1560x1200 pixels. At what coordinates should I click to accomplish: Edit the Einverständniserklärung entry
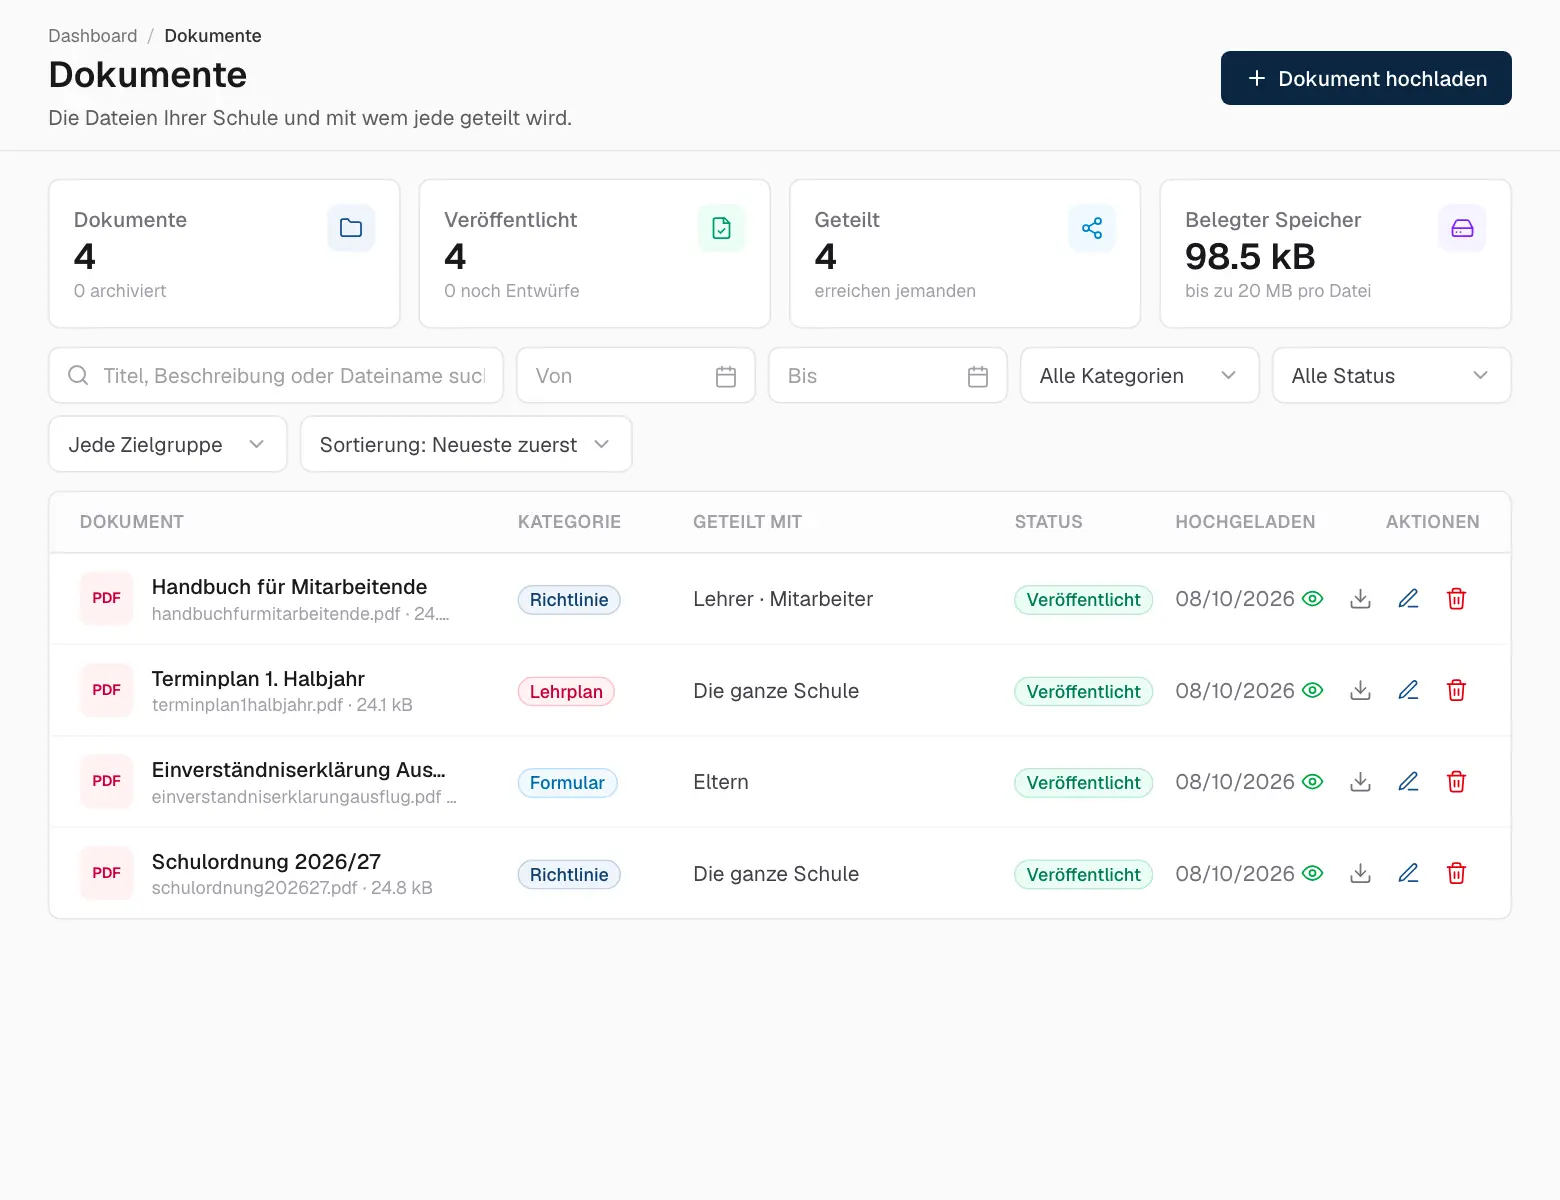pos(1408,782)
